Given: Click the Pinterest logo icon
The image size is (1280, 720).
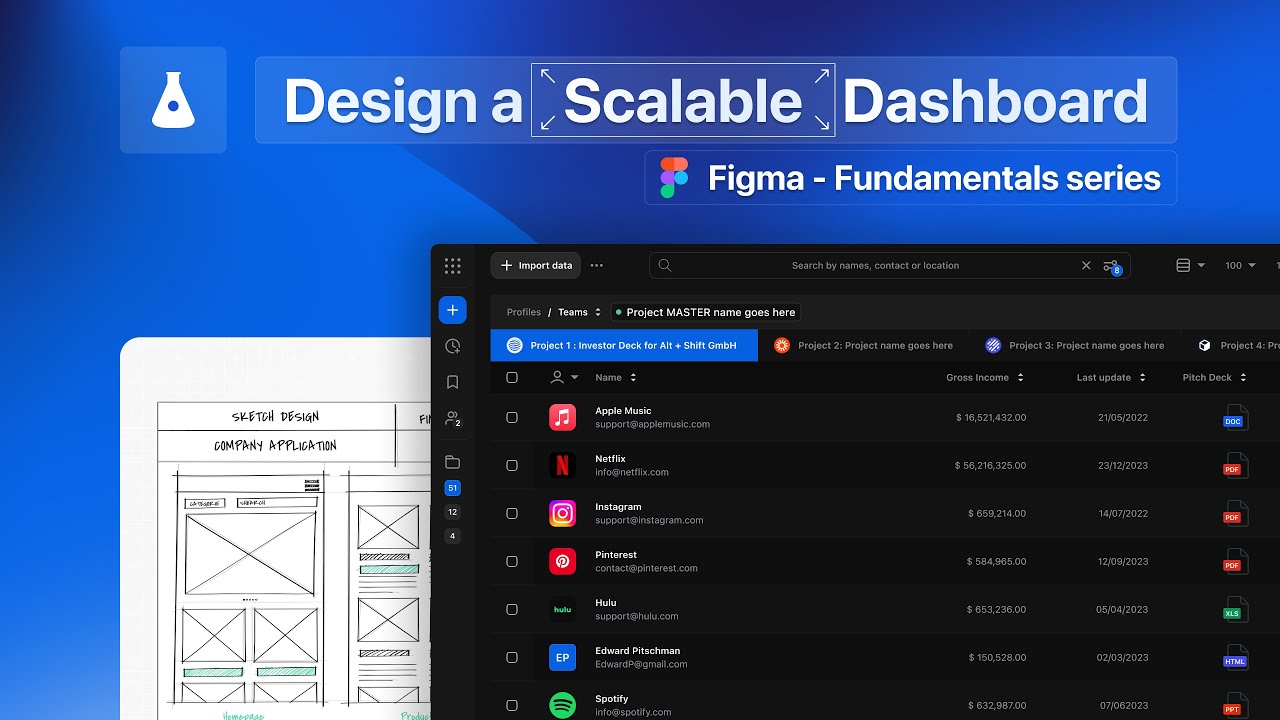Looking at the screenshot, I should click(x=563, y=561).
